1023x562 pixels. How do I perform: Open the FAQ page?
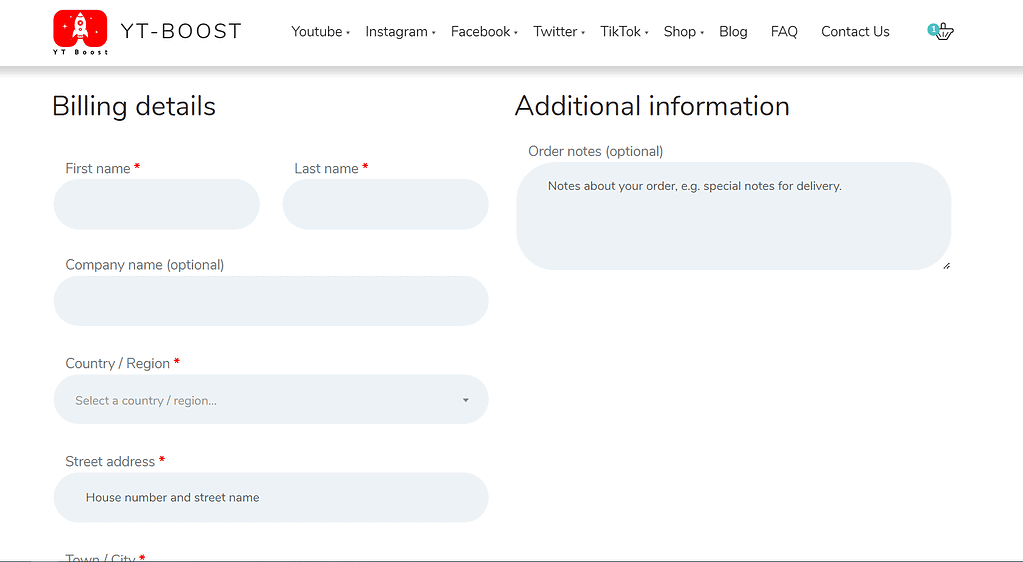click(784, 31)
